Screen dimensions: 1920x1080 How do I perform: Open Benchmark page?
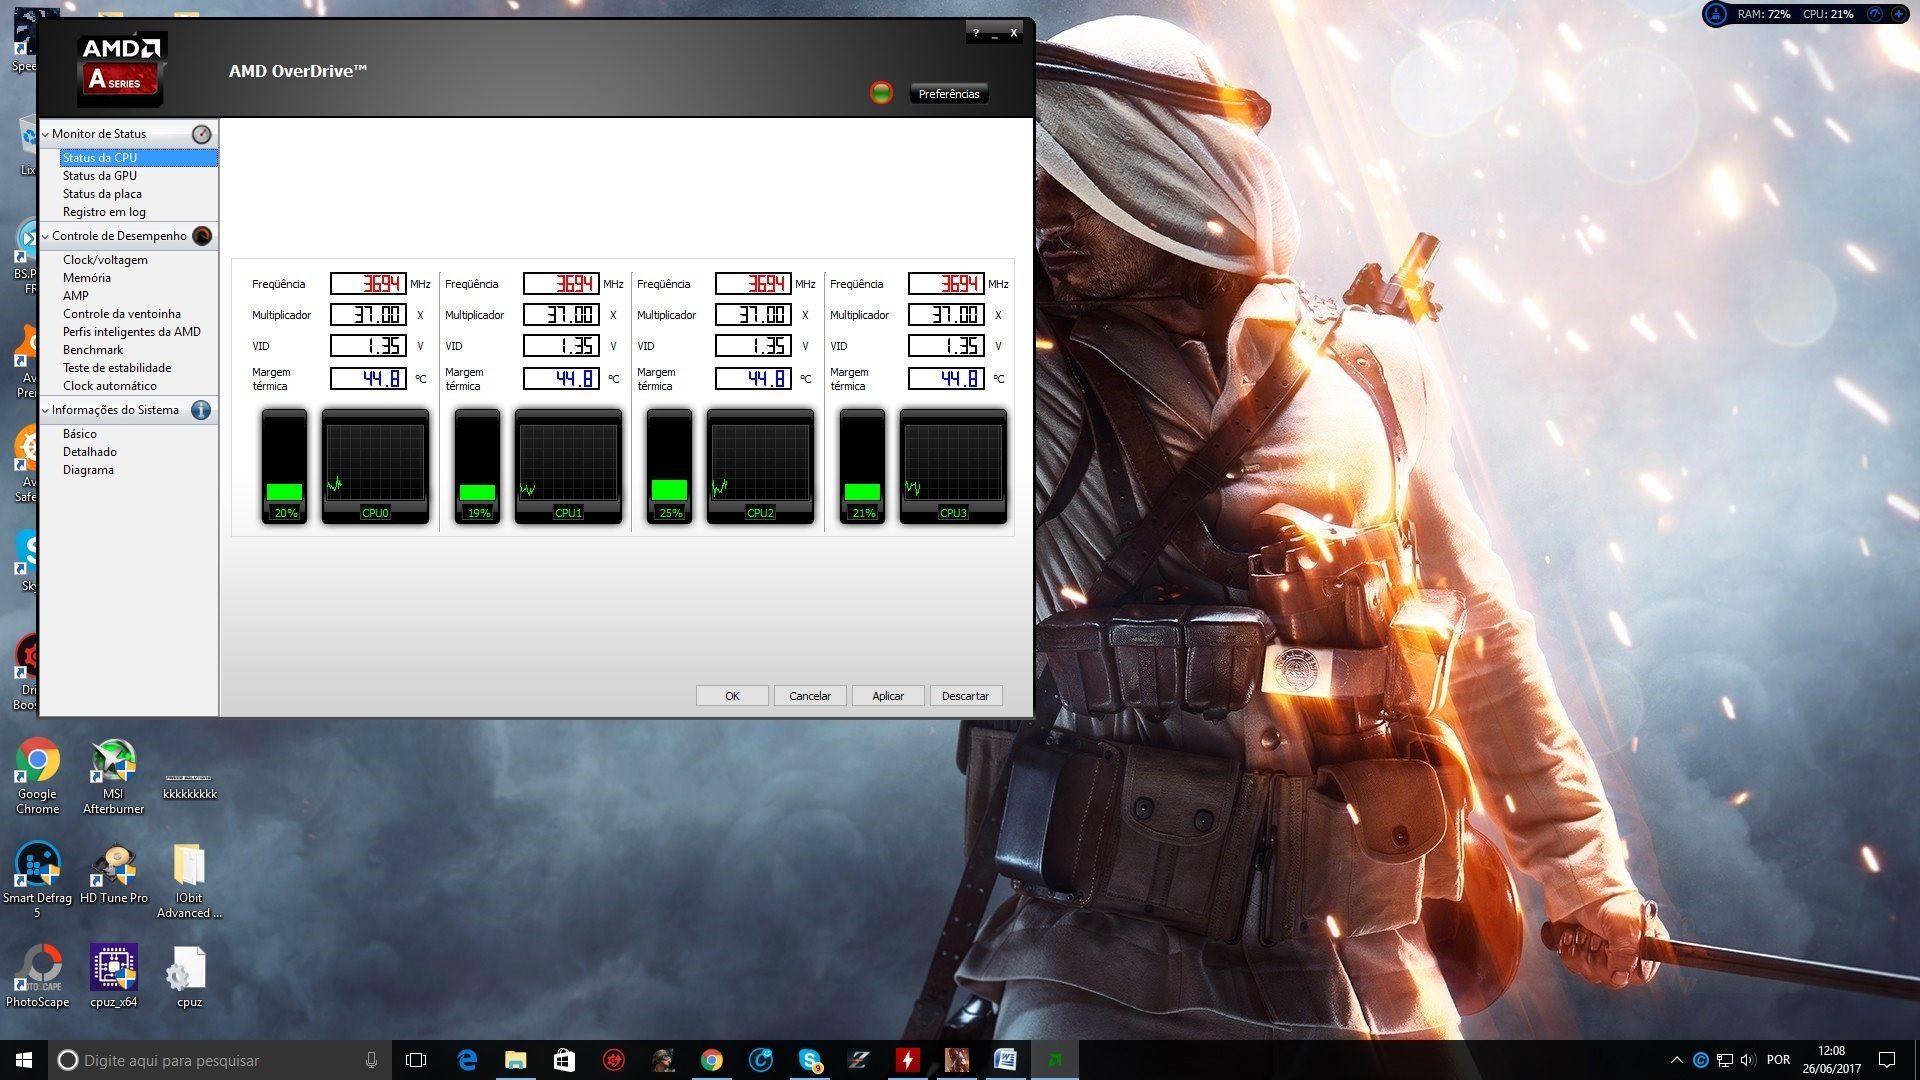click(93, 350)
